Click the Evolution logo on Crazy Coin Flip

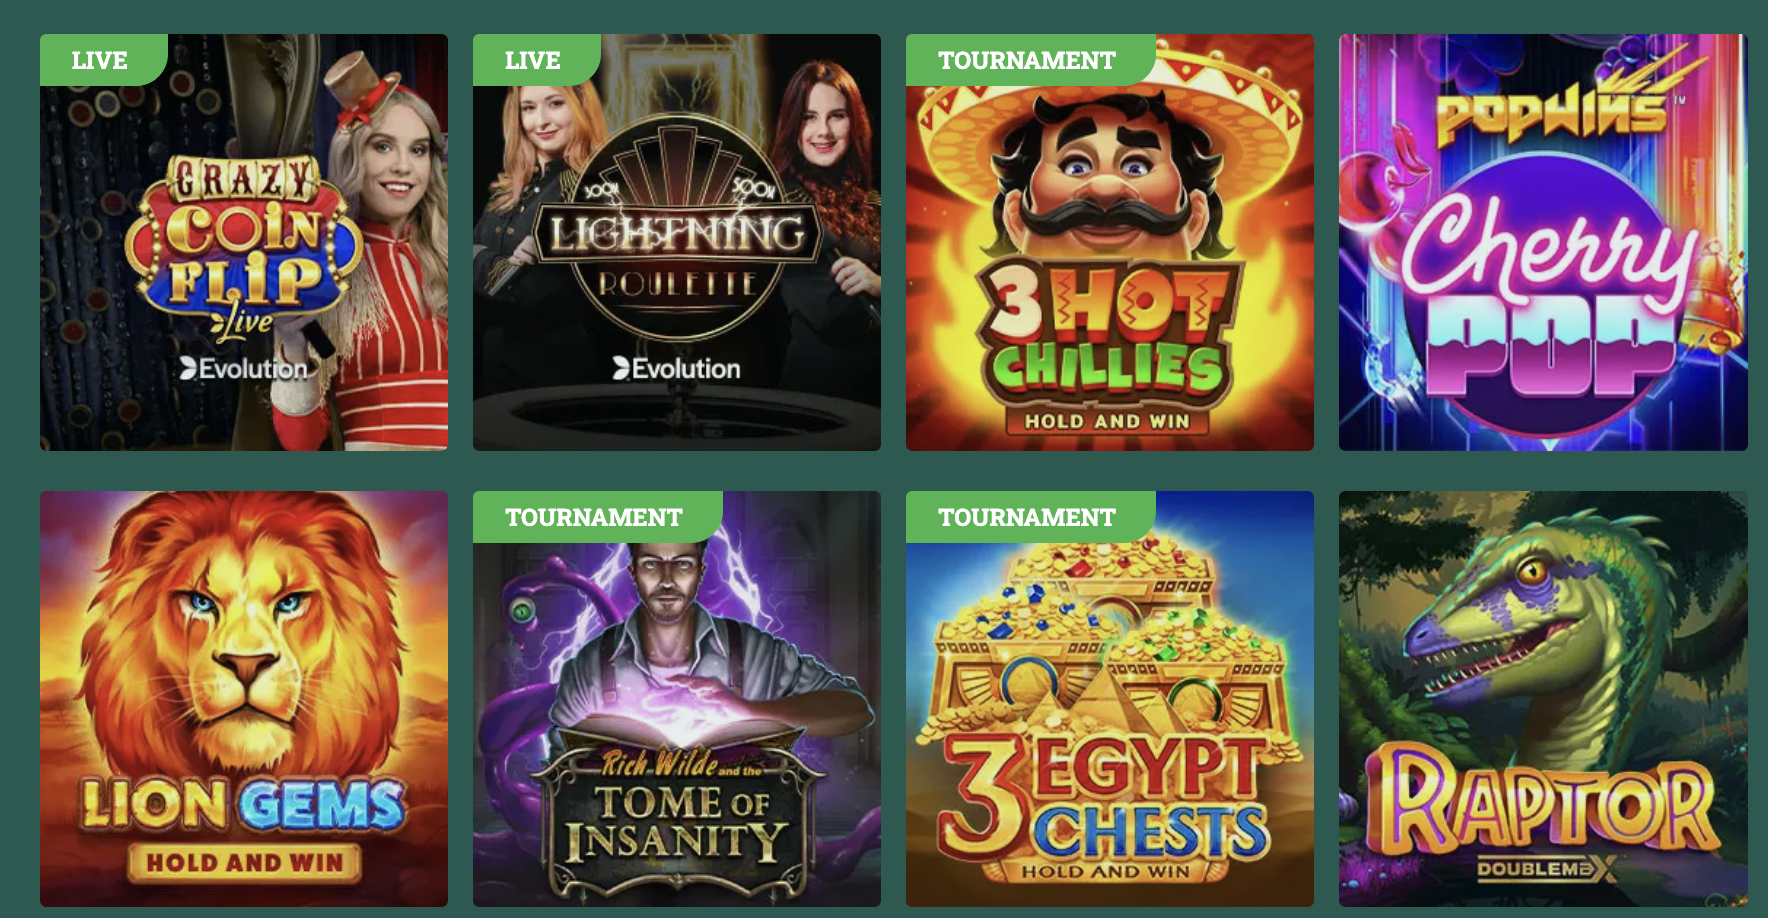coord(243,369)
